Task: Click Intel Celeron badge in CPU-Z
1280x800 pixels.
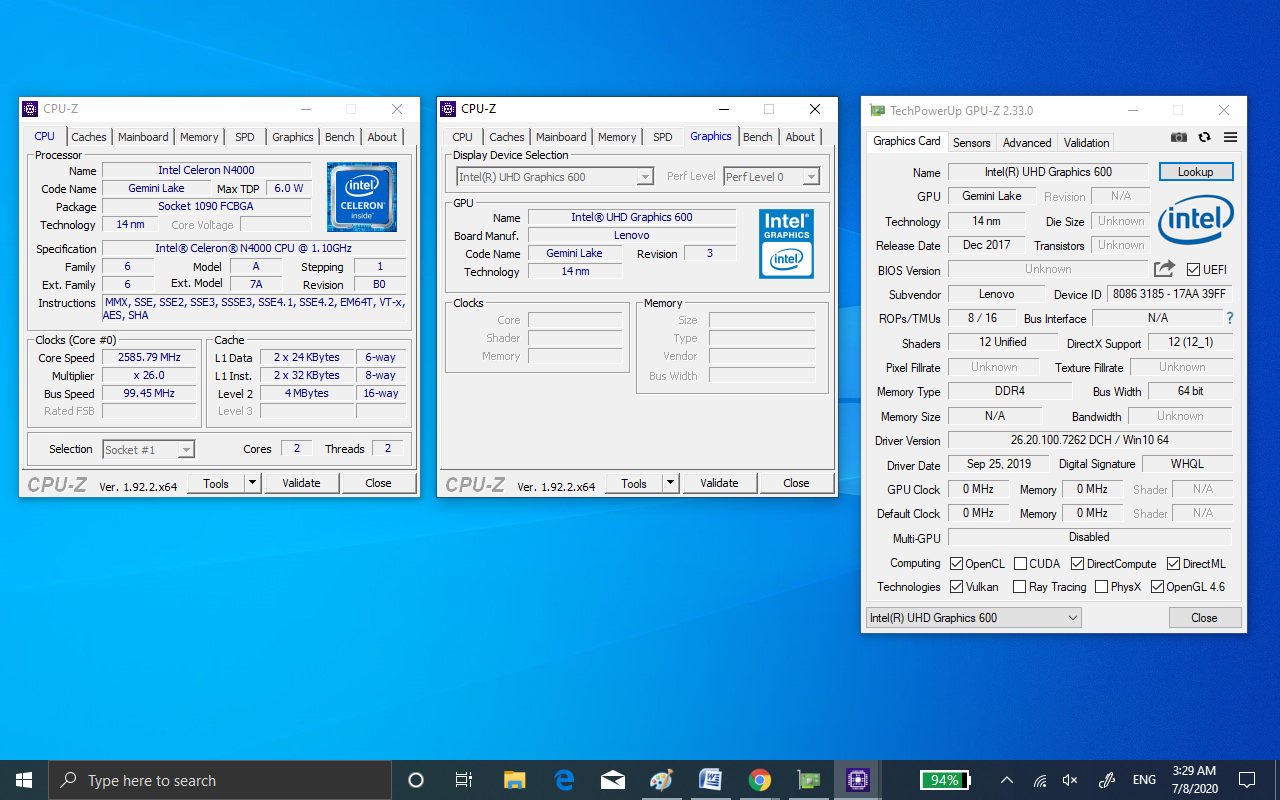Action: (361, 196)
